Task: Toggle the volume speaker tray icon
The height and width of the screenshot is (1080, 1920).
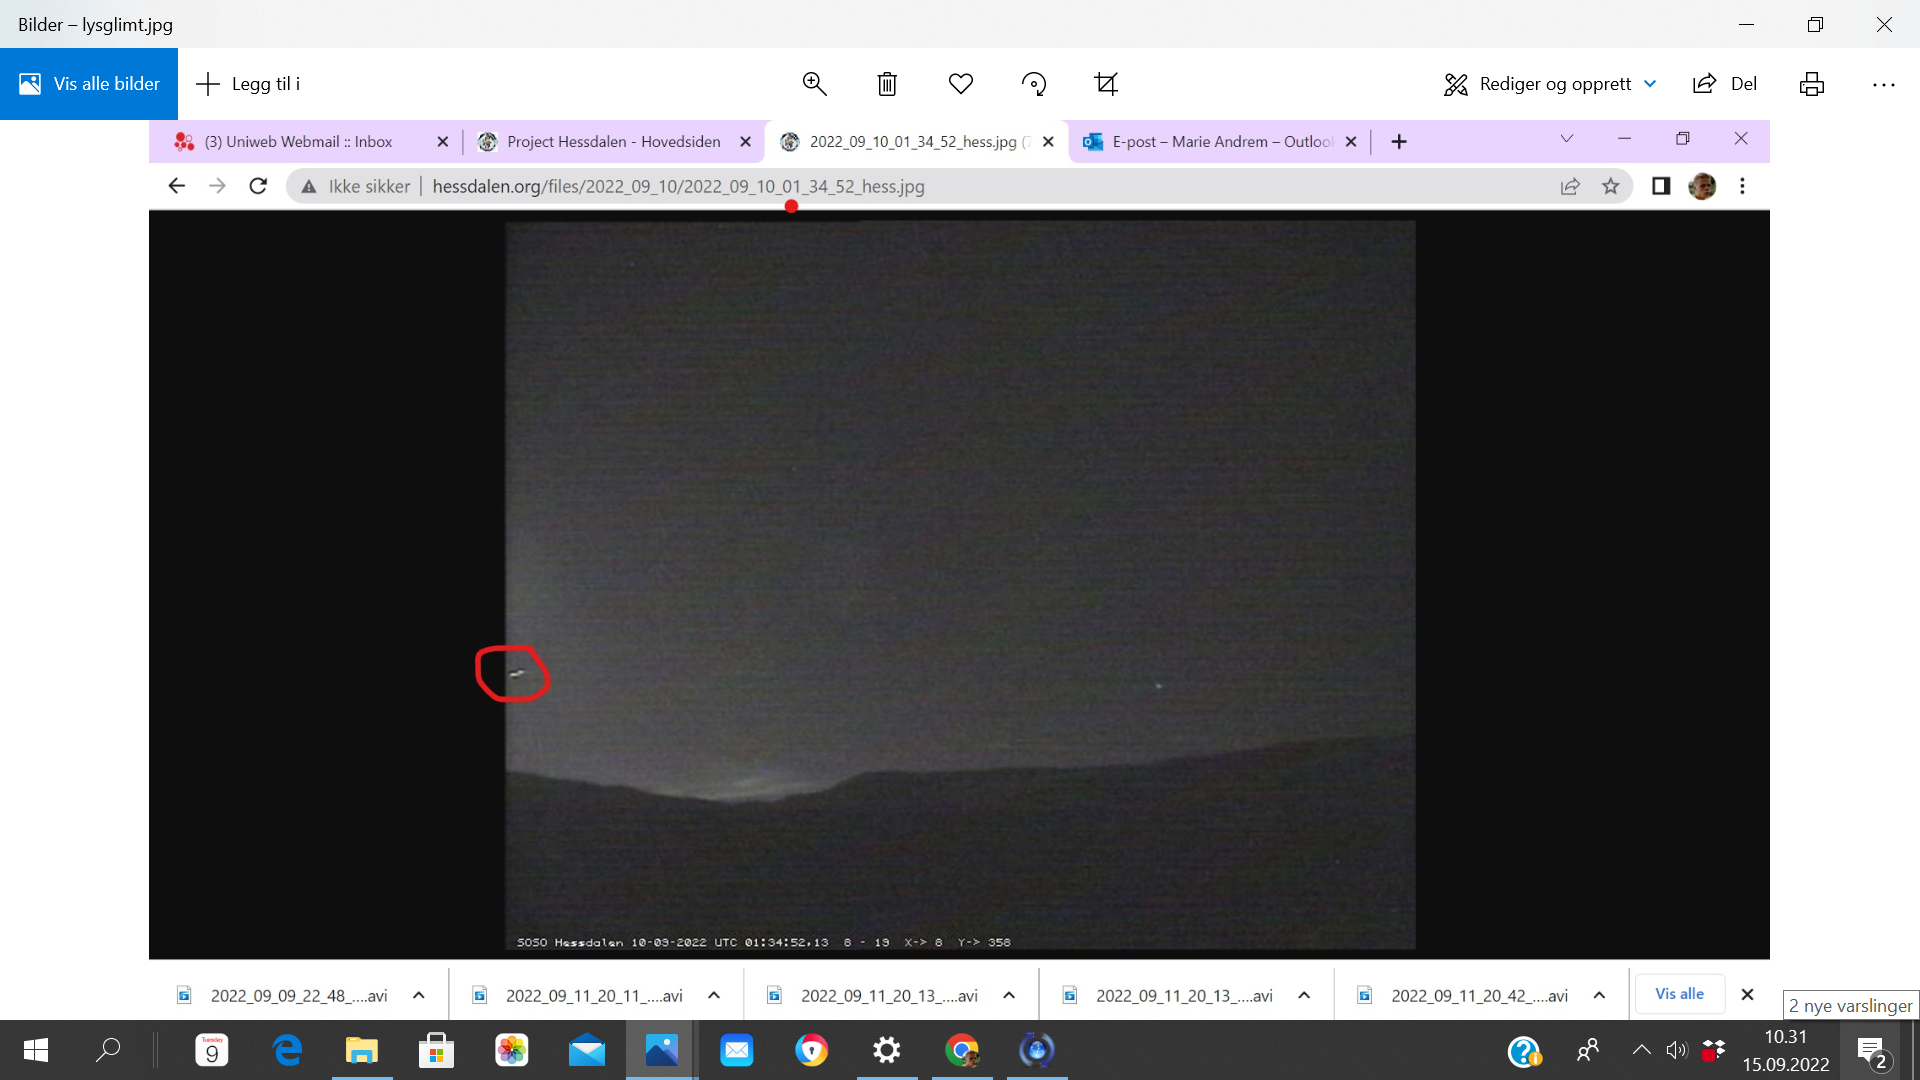Action: 1676,1050
